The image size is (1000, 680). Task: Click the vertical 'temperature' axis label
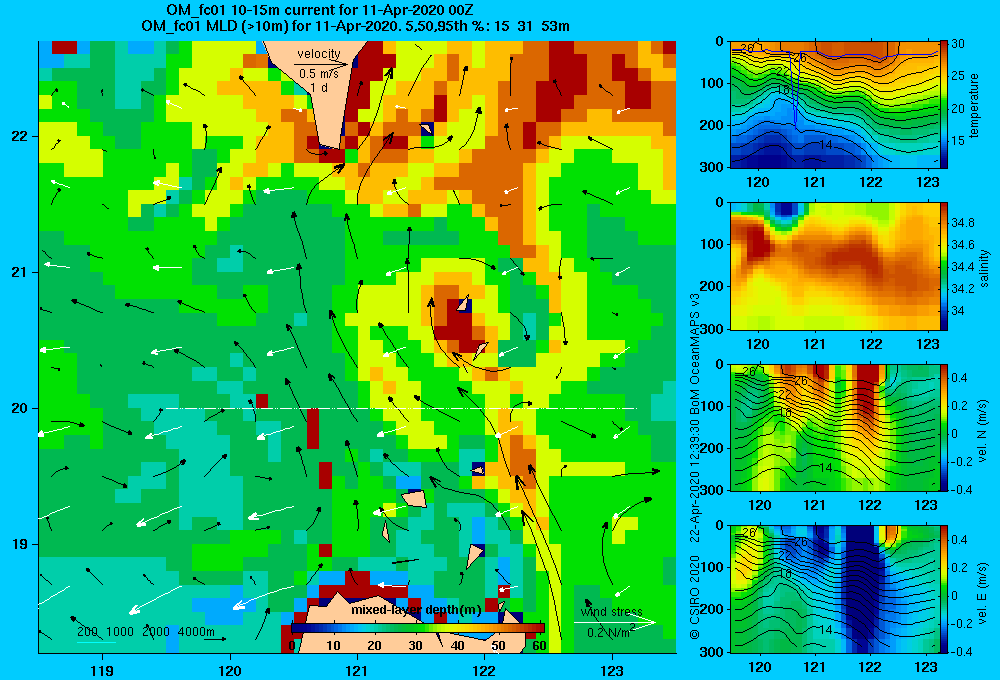[974, 105]
